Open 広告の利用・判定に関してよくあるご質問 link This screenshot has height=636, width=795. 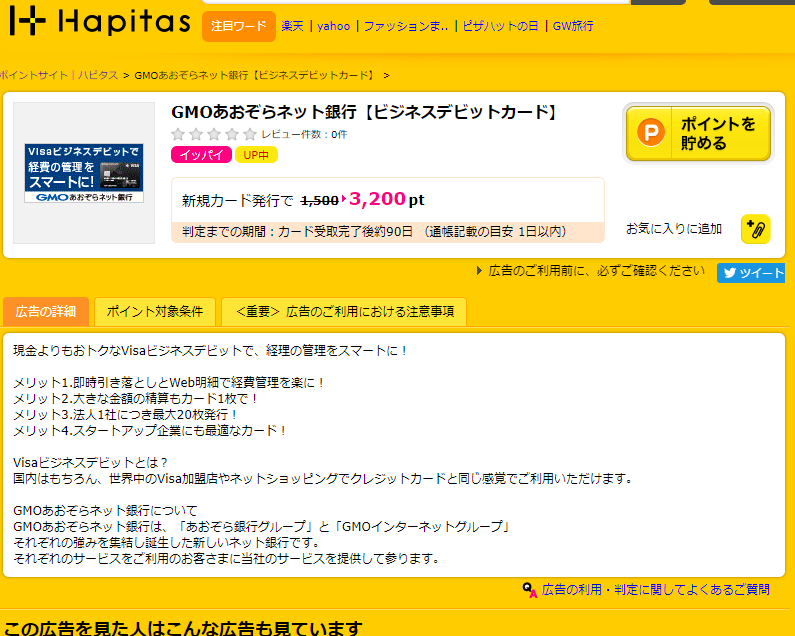[656, 590]
